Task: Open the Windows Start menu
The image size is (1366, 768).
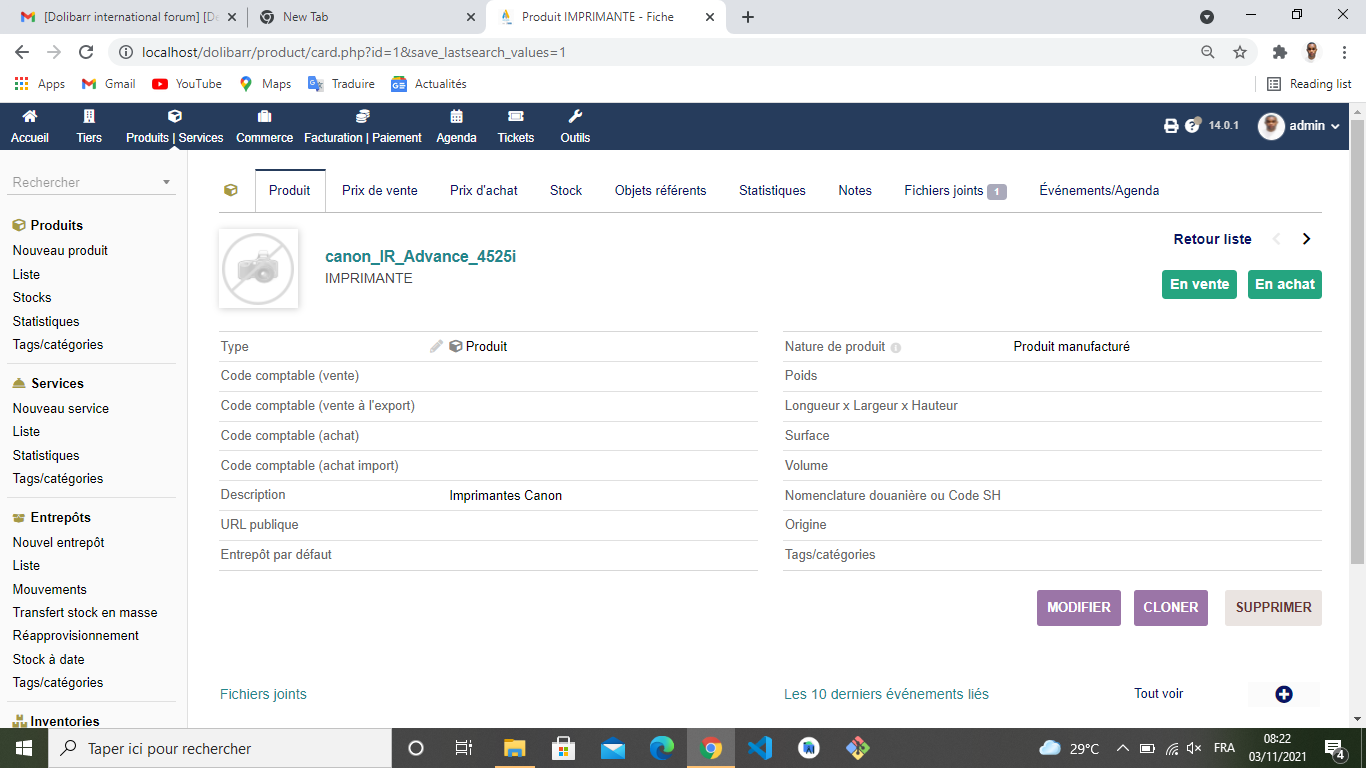Action: click(23, 748)
